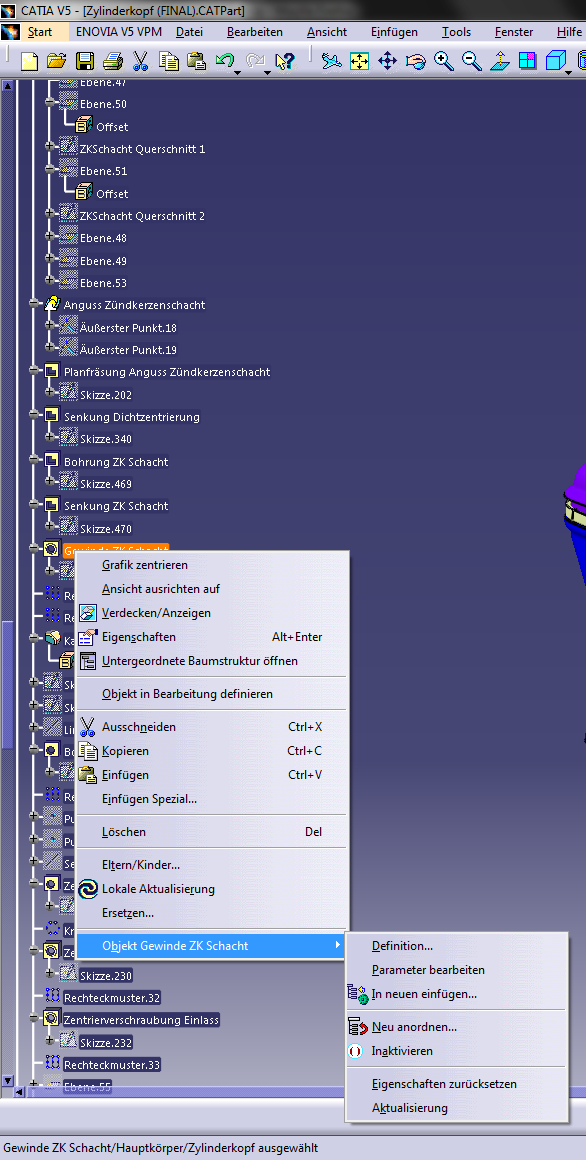Choose Untergeordnete Baumstruktur öffnen
This screenshot has width=586, height=1160.
(x=212, y=661)
